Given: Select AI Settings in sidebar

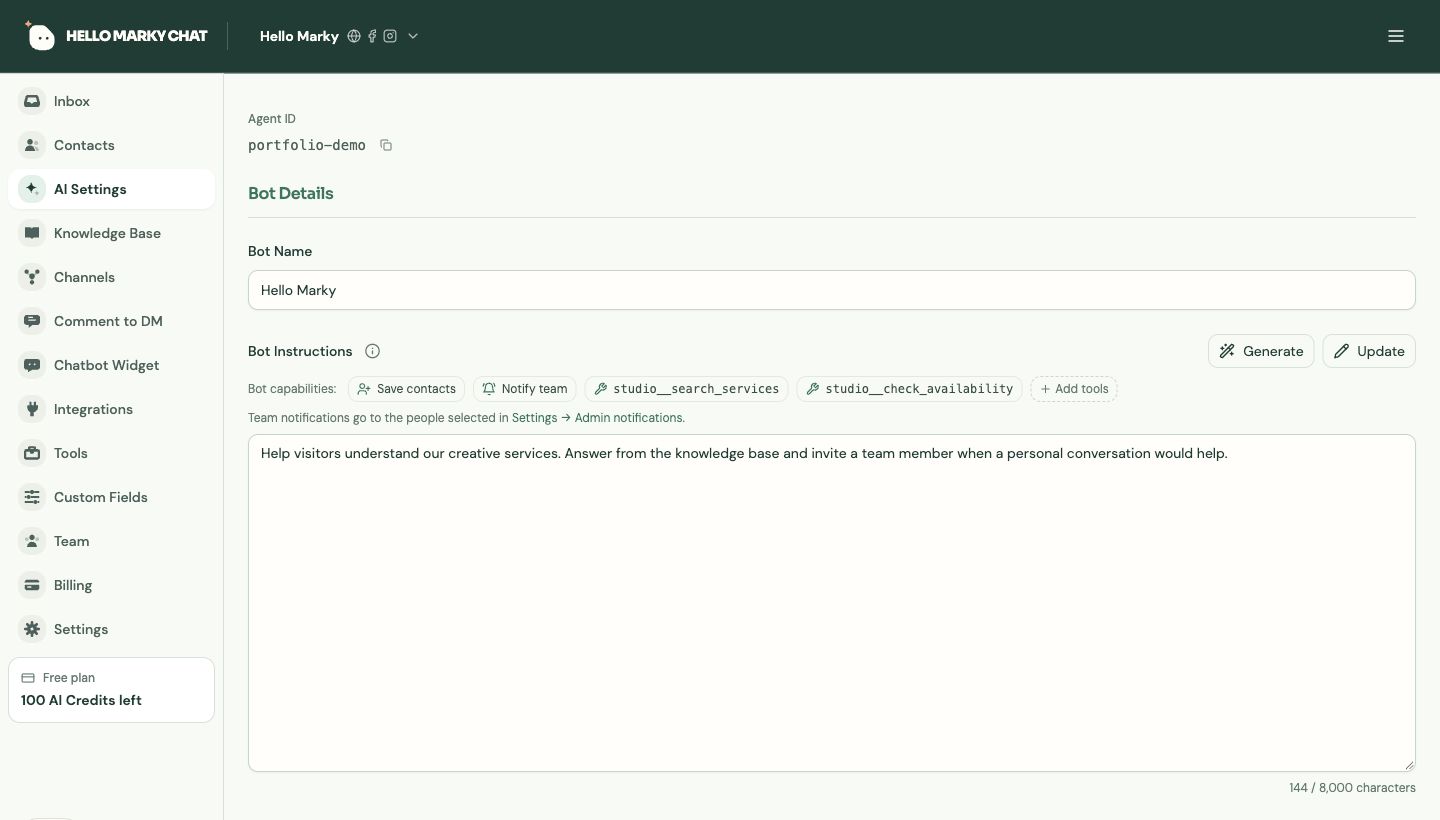Looking at the screenshot, I should tap(111, 189).
